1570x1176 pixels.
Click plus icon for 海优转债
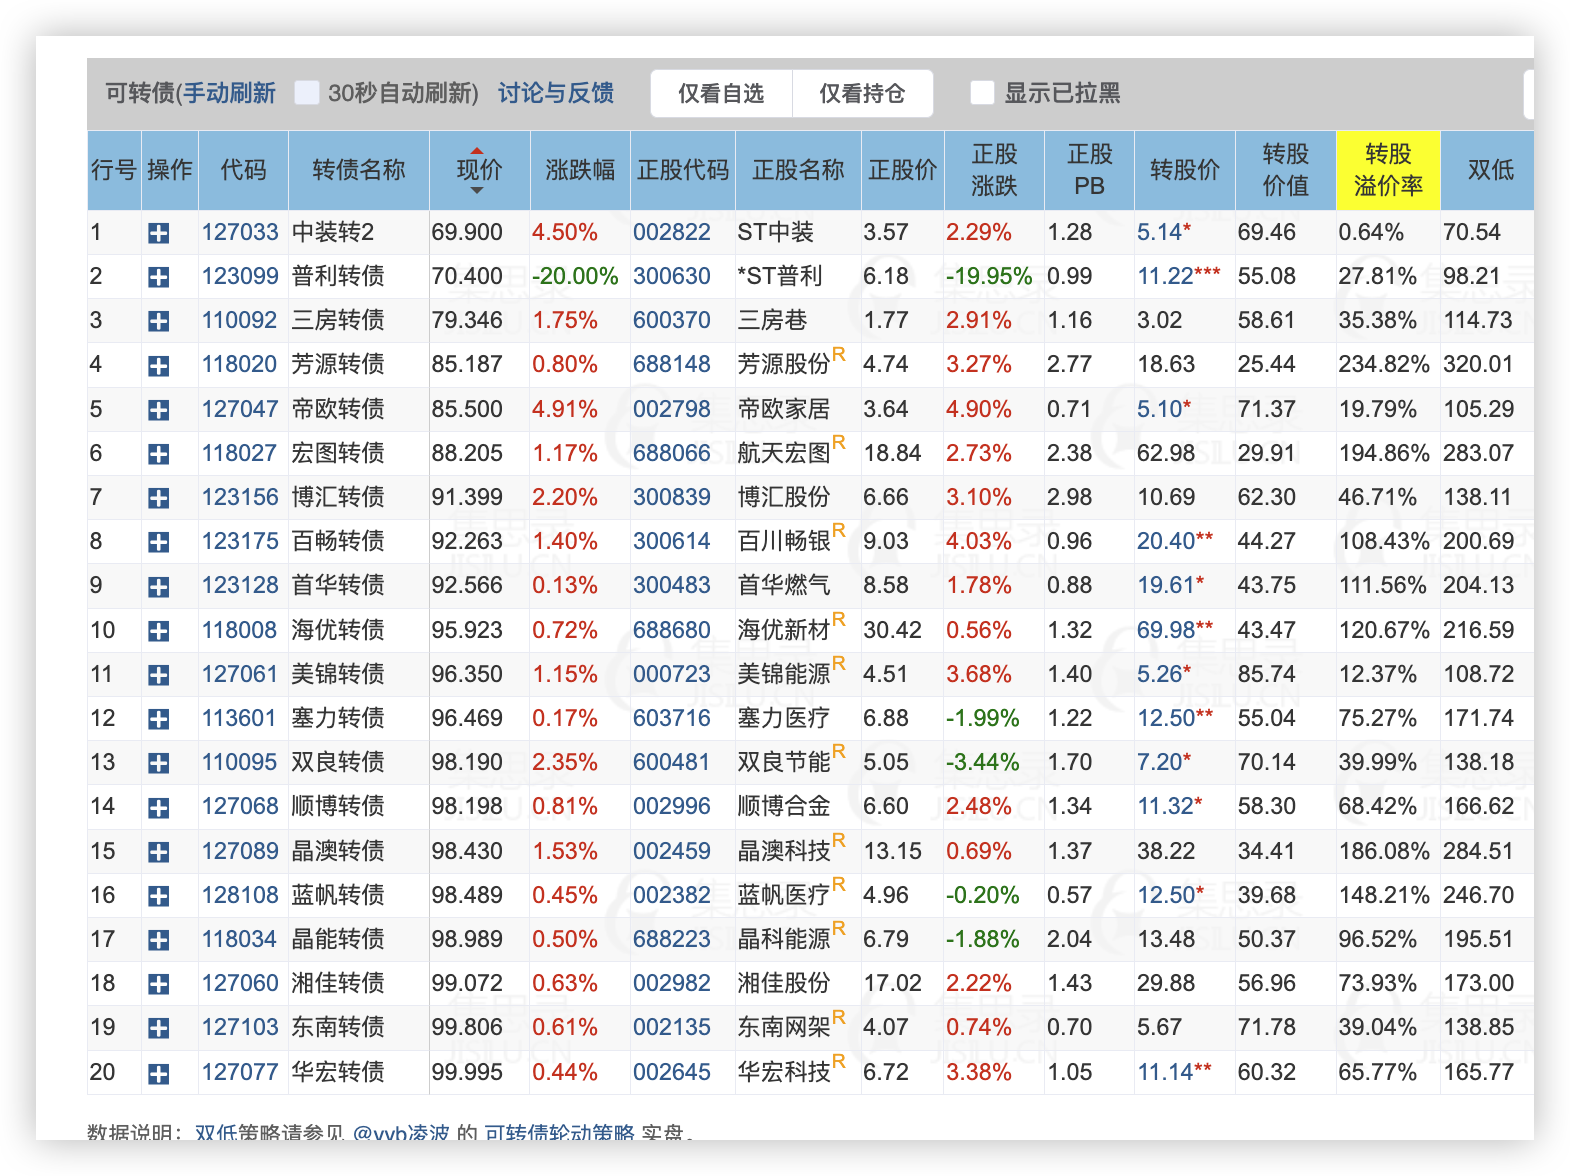click(158, 631)
